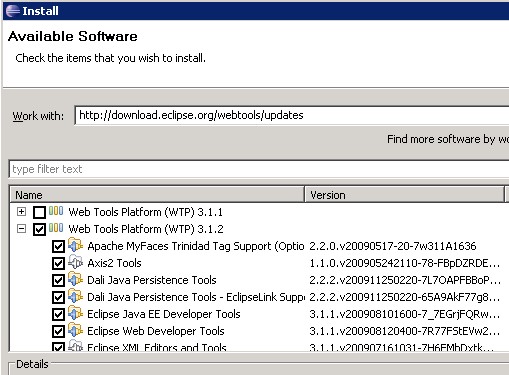Uncheck the Web Tools Platform 3.1.2 checkbox
Viewport: 509px width, 375px height.
coord(39,229)
